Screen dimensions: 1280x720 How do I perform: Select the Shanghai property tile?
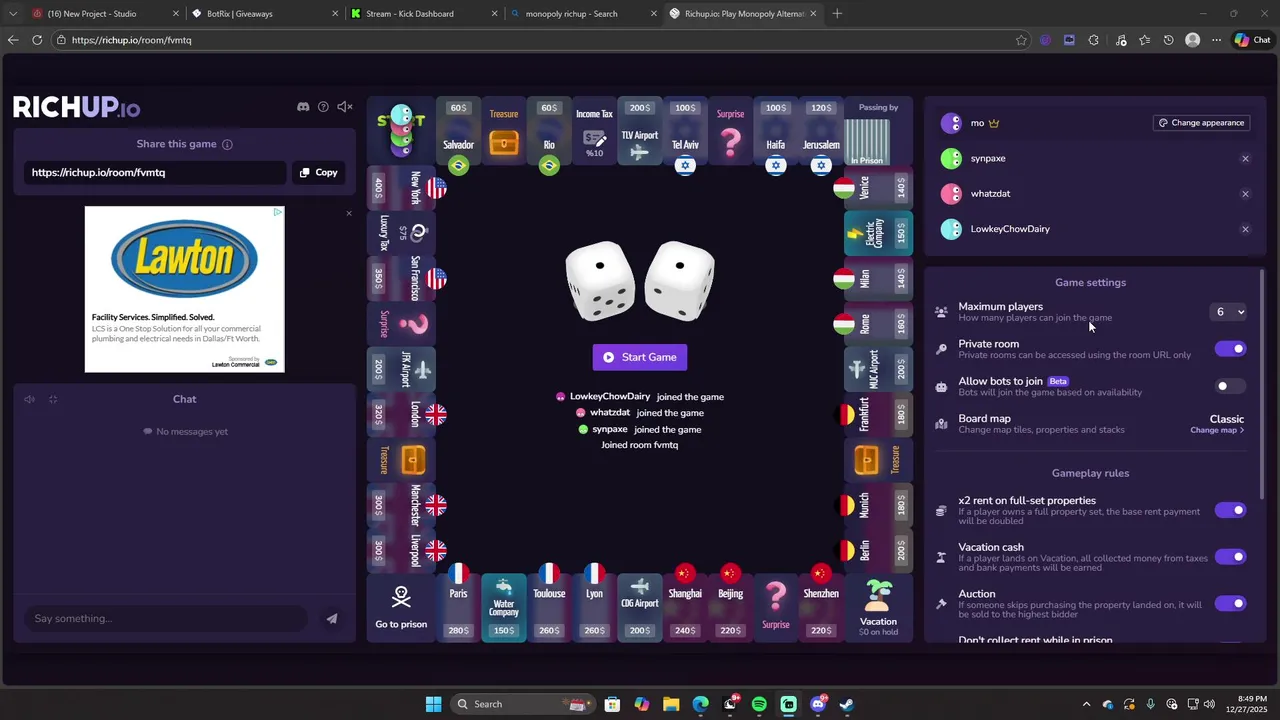[685, 607]
